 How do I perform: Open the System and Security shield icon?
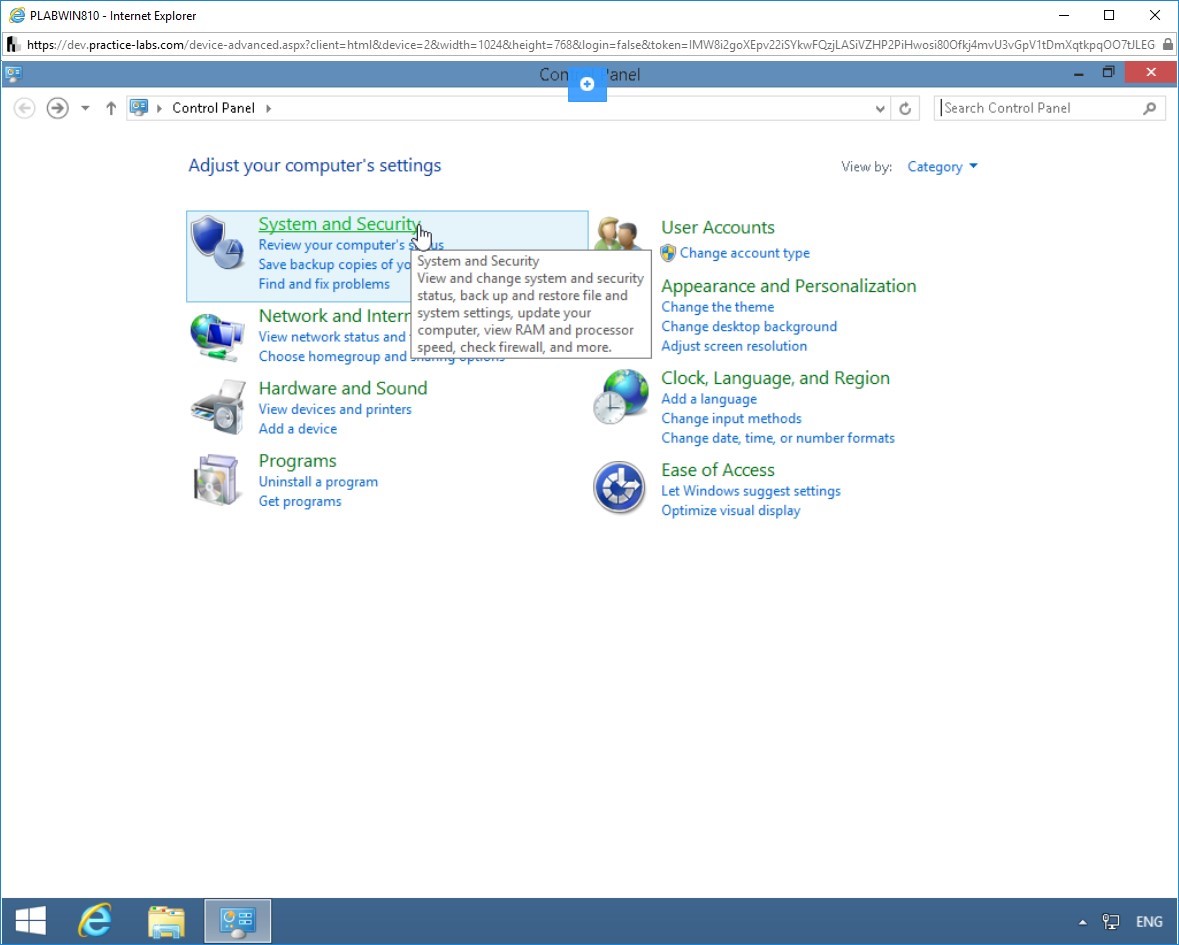click(217, 242)
